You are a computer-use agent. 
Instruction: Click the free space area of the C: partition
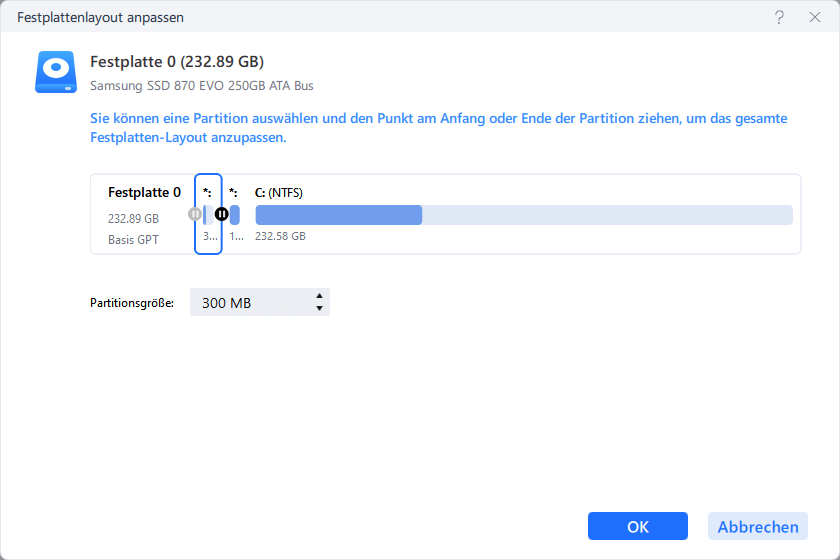606,215
